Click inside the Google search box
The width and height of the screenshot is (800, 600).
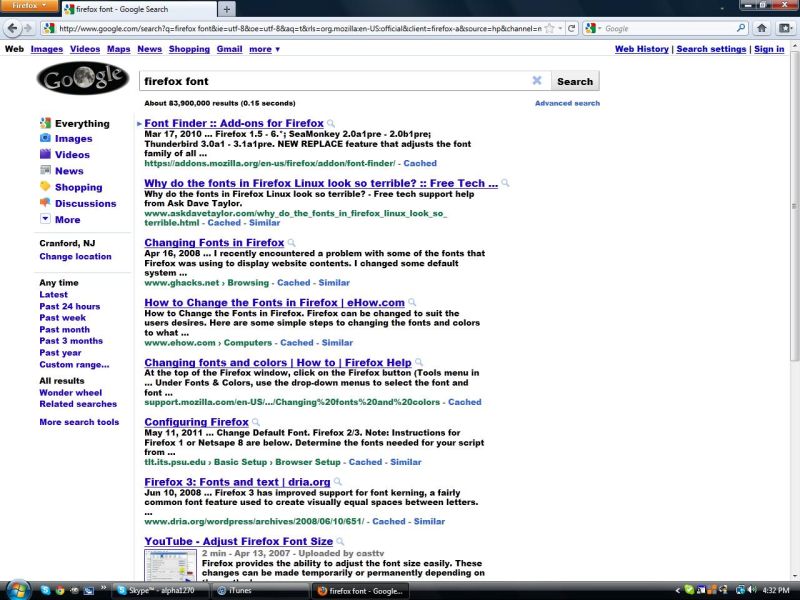300,81
